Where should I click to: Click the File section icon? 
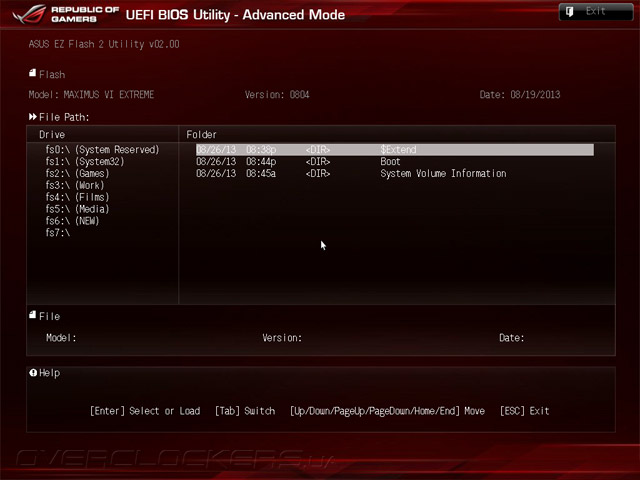[33, 315]
